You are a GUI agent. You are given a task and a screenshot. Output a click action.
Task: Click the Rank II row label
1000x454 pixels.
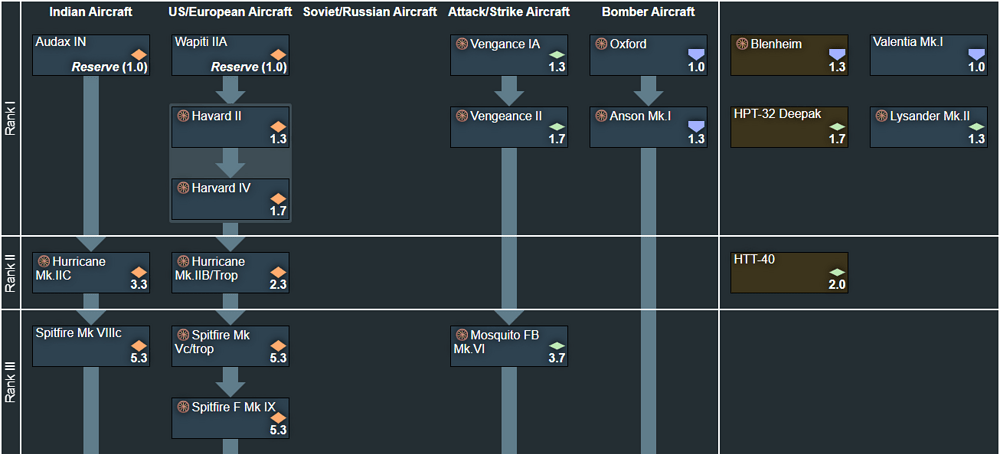coord(10,273)
